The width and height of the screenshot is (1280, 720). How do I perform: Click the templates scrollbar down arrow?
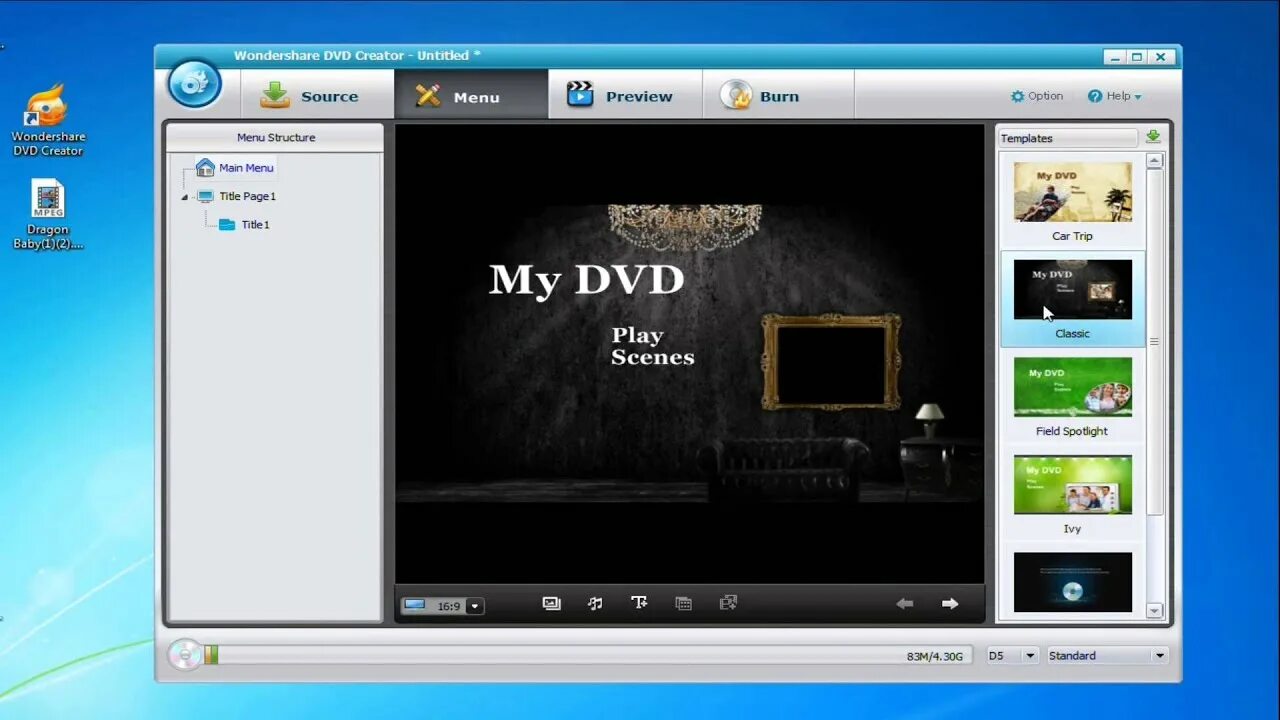[x=1155, y=610]
